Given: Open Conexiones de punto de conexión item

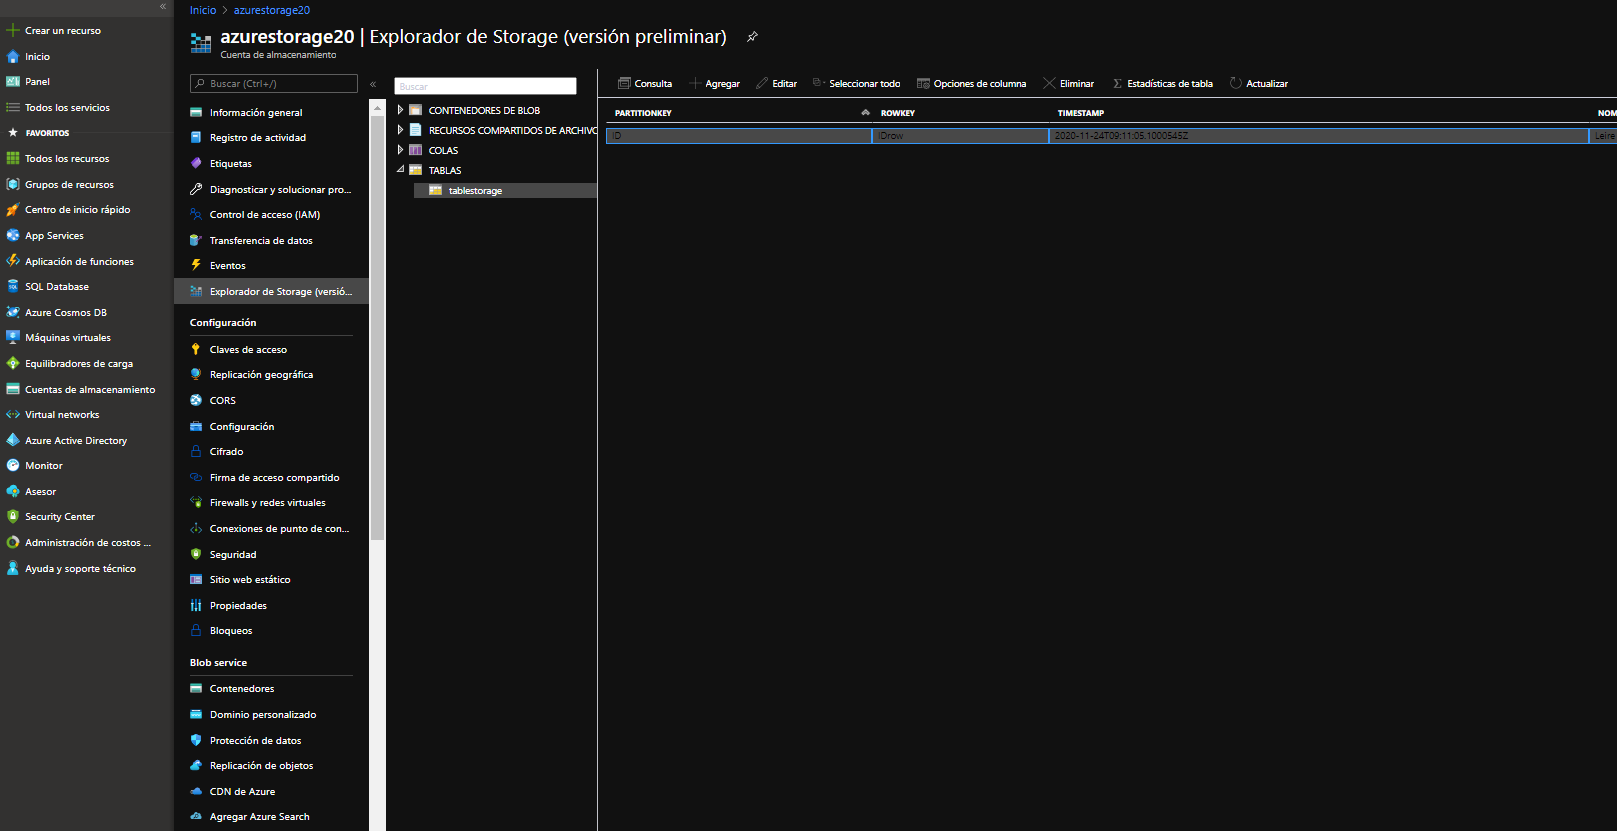Looking at the screenshot, I should click(279, 529).
